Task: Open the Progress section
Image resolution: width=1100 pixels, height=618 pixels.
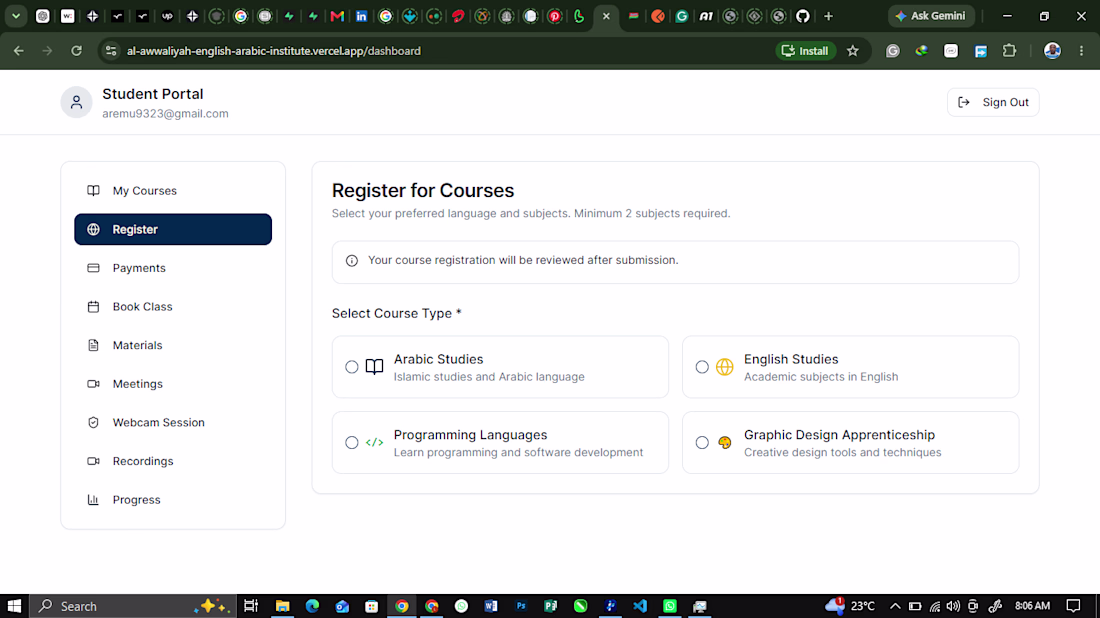Action: point(173,499)
